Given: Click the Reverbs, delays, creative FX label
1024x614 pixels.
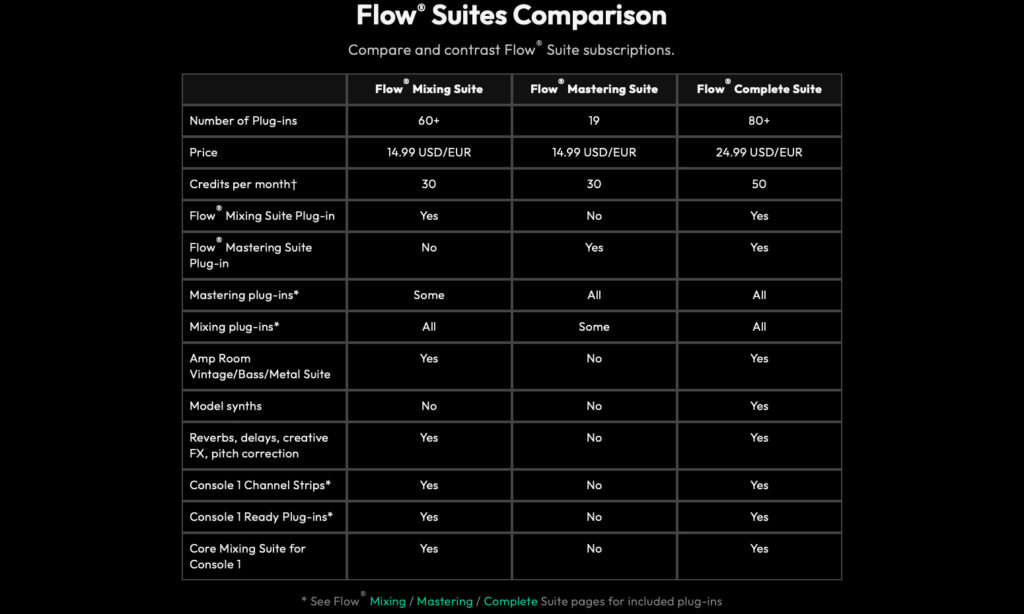Looking at the screenshot, I should click(259, 445).
